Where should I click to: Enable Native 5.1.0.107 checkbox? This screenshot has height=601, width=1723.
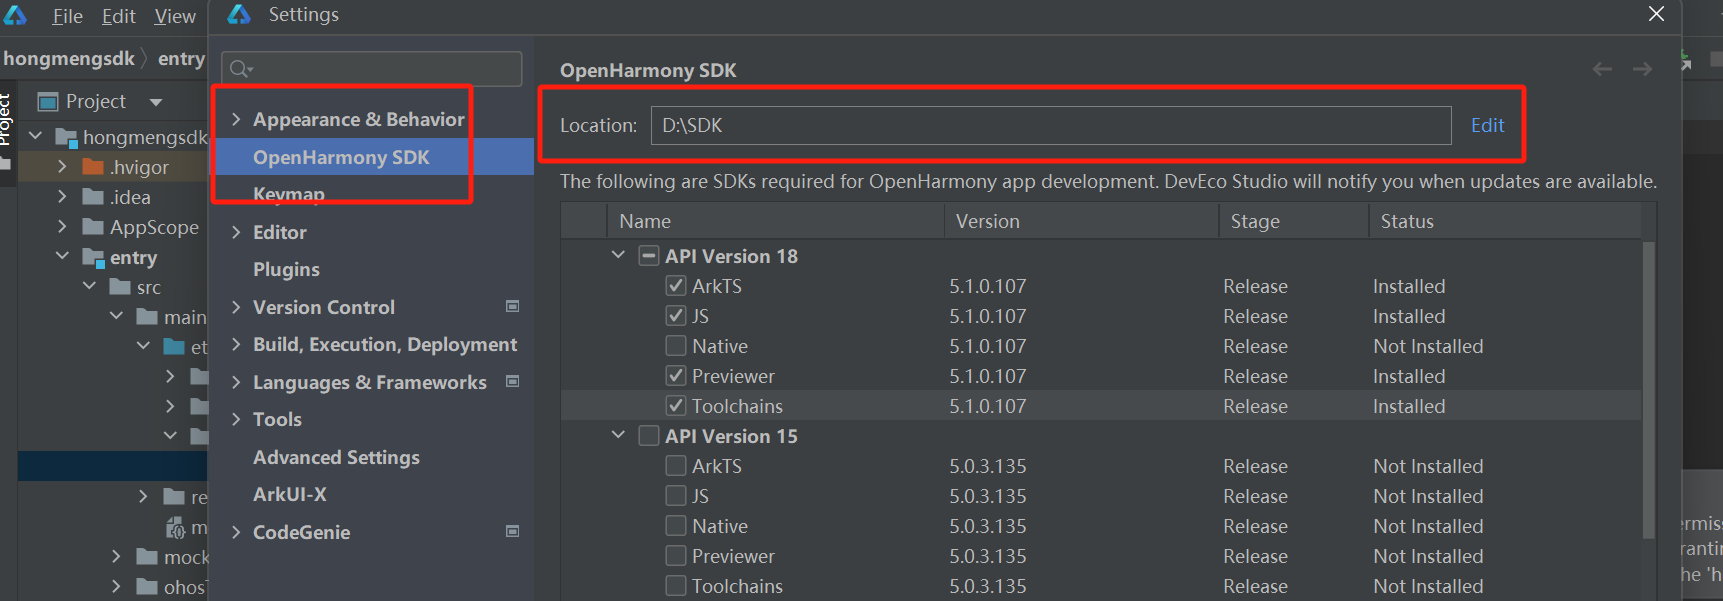pos(676,346)
